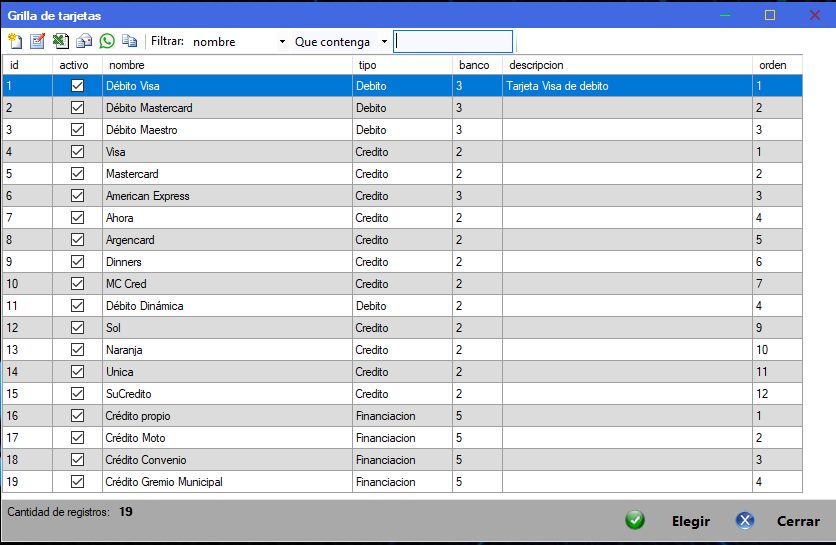Select the Crédito Convenio name cell
The image size is (836, 545).
[227, 460]
